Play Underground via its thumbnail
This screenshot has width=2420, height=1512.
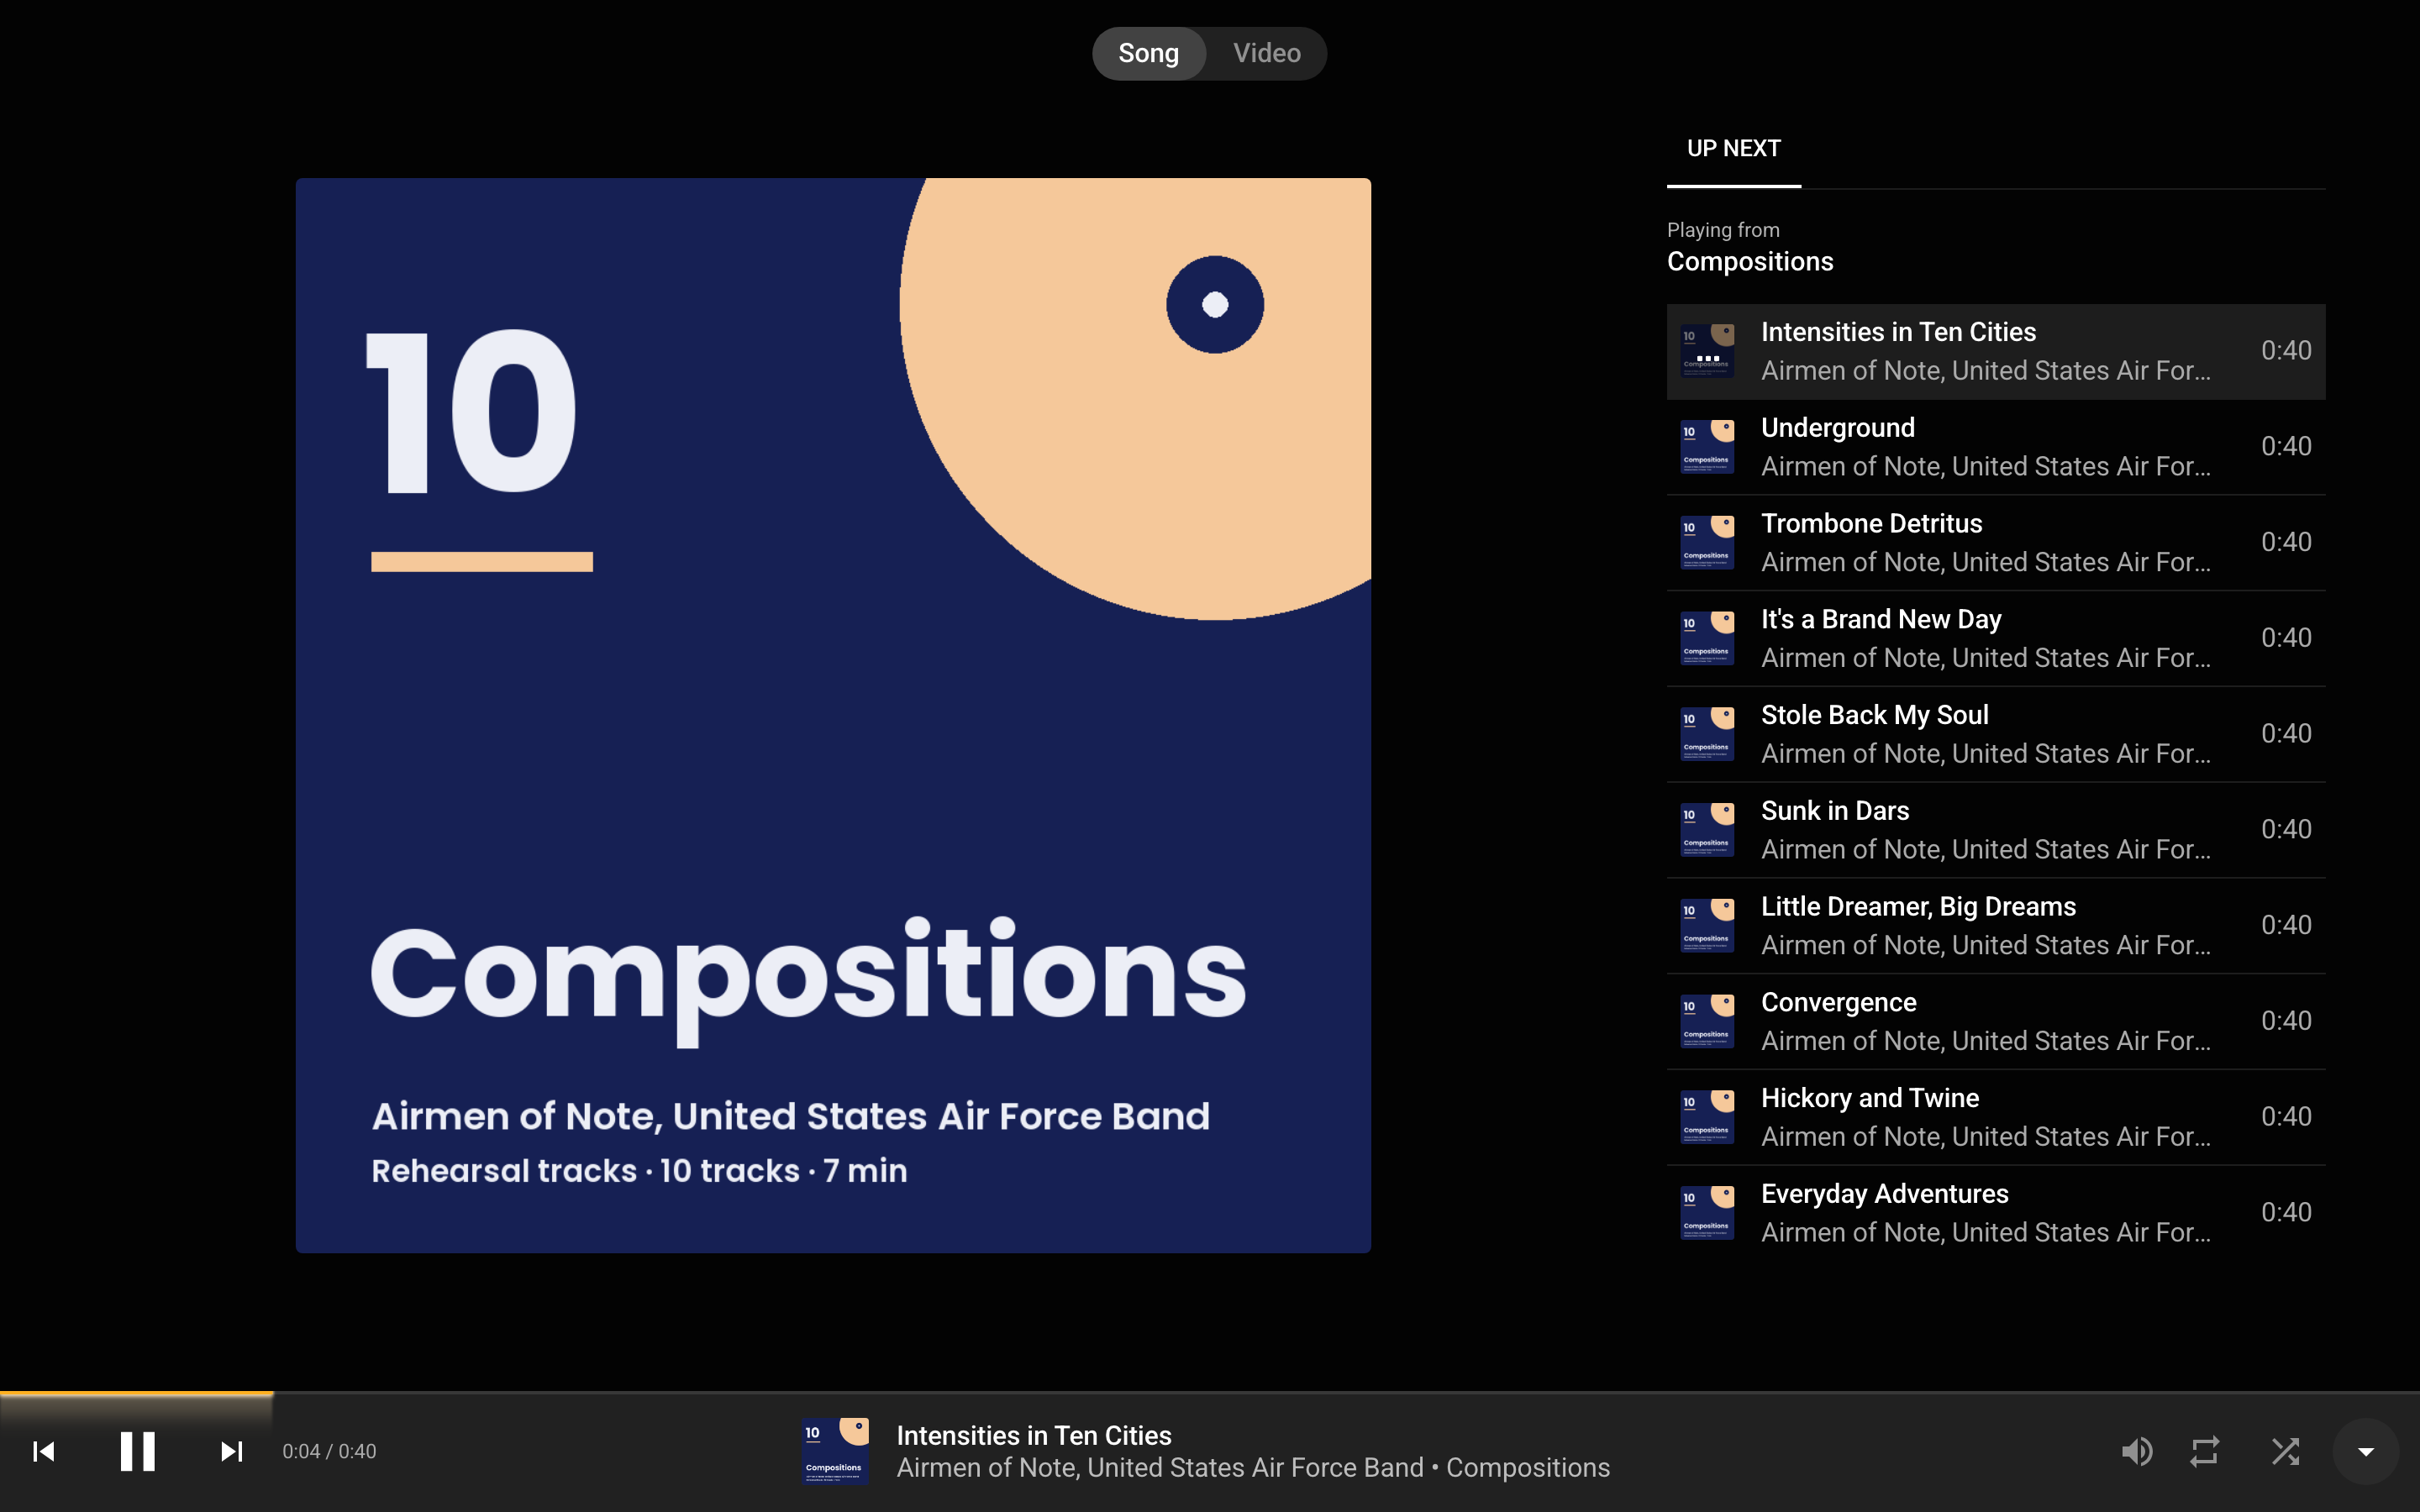click(x=1708, y=447)
